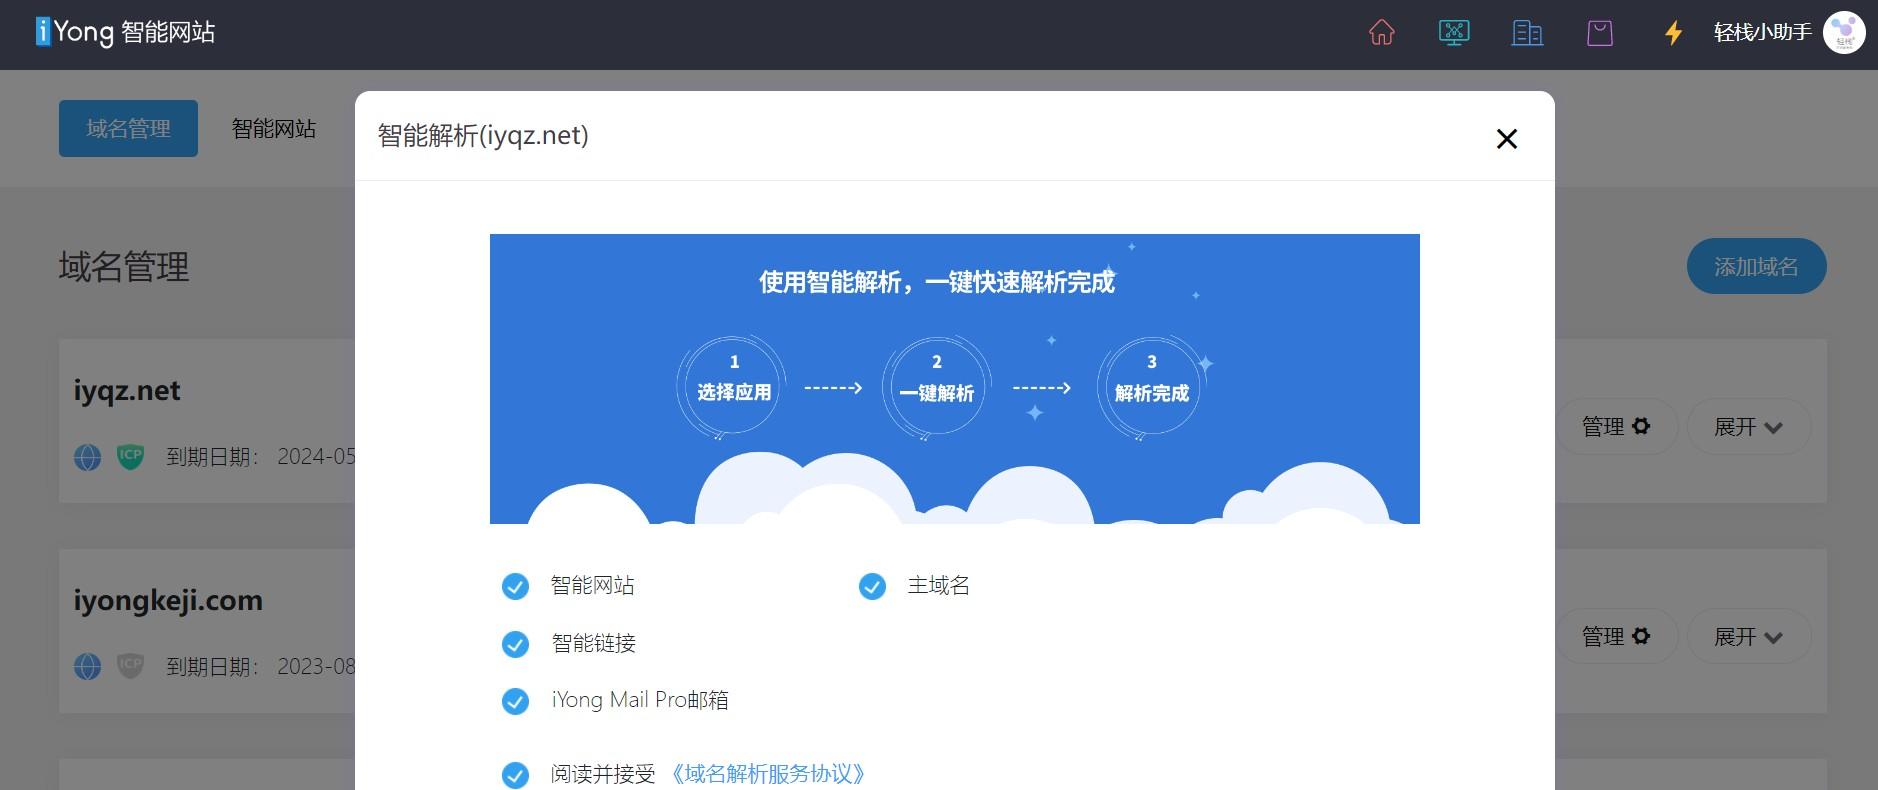The width and height of the screenshot is (1878, 790).
Task: Click the 轻栈小助手 username
Action: [x=1762, y=33]
